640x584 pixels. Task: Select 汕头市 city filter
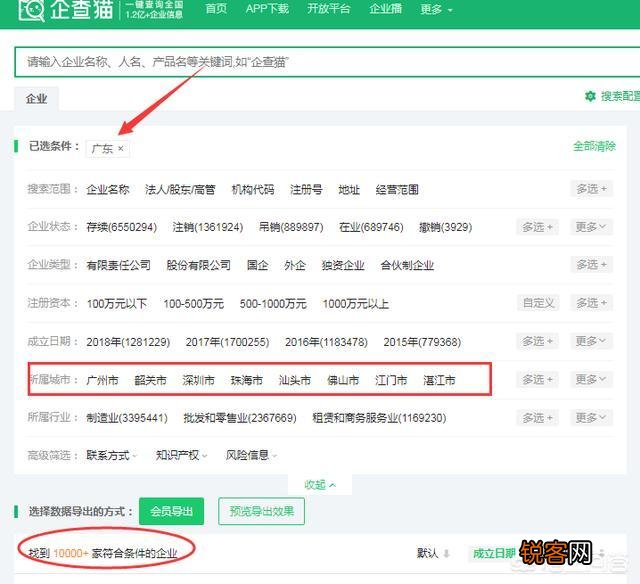tap(295, 380)
